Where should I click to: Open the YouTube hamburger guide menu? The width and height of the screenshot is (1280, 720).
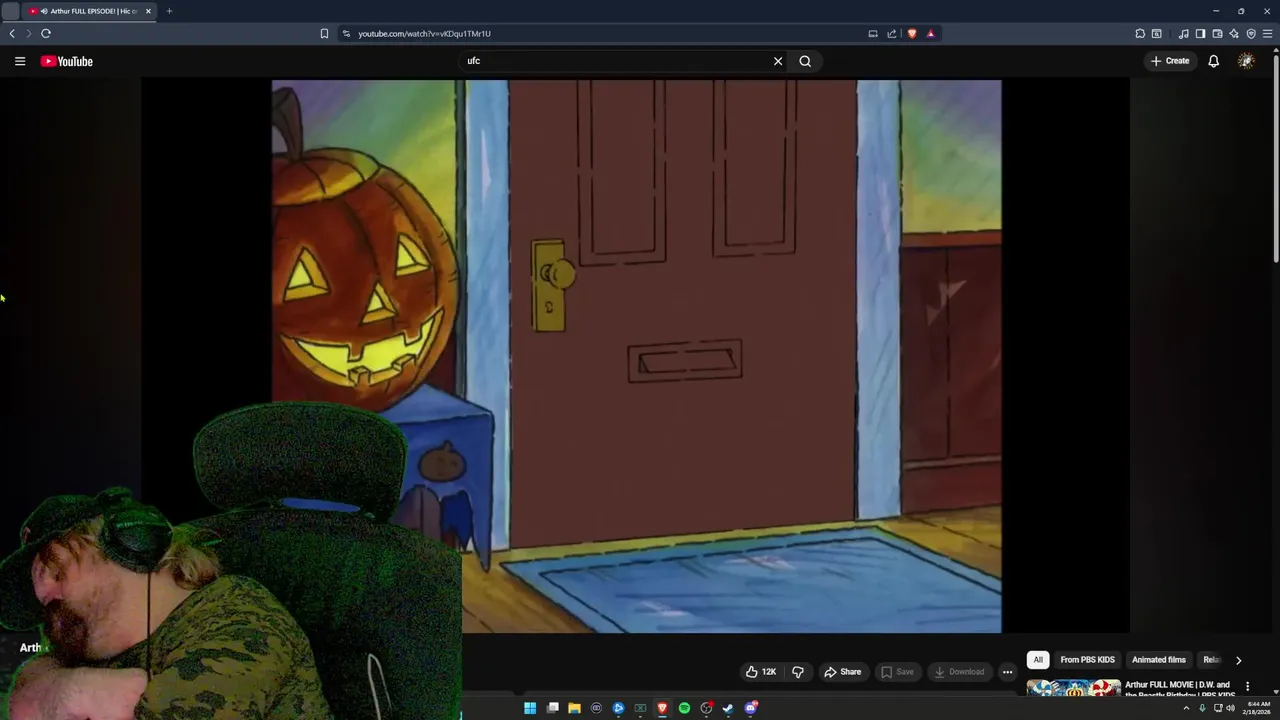click(x=20, y=61)
